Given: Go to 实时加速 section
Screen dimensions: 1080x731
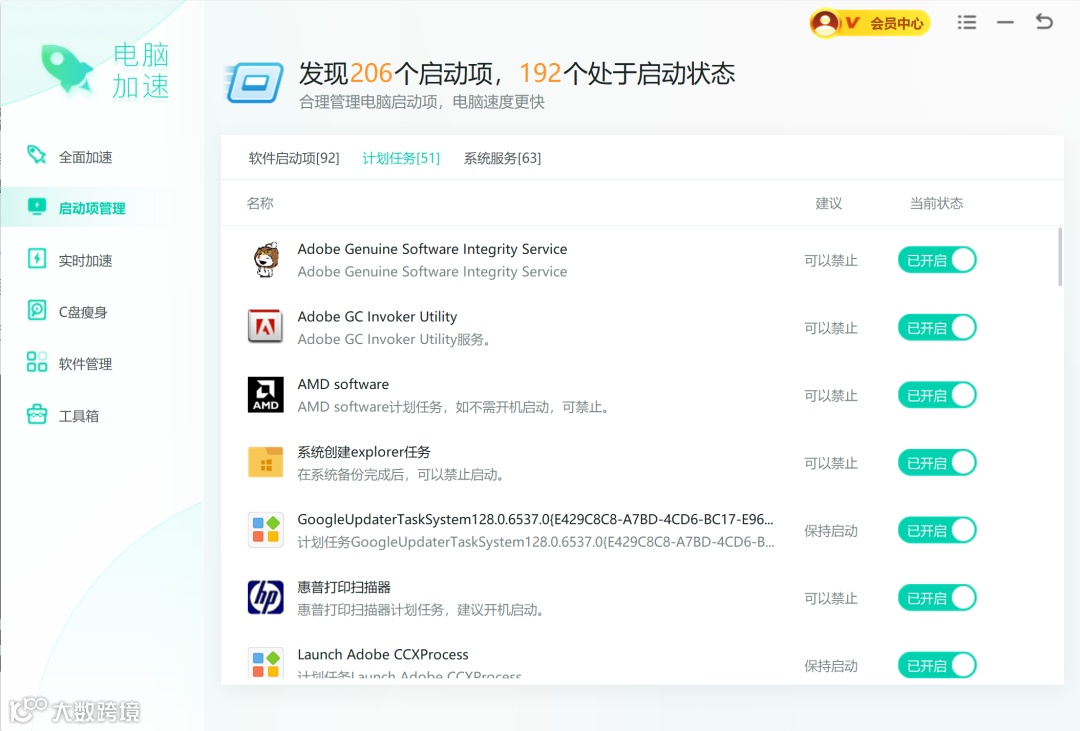Looking at the screenshot, I should pos(85,260).
